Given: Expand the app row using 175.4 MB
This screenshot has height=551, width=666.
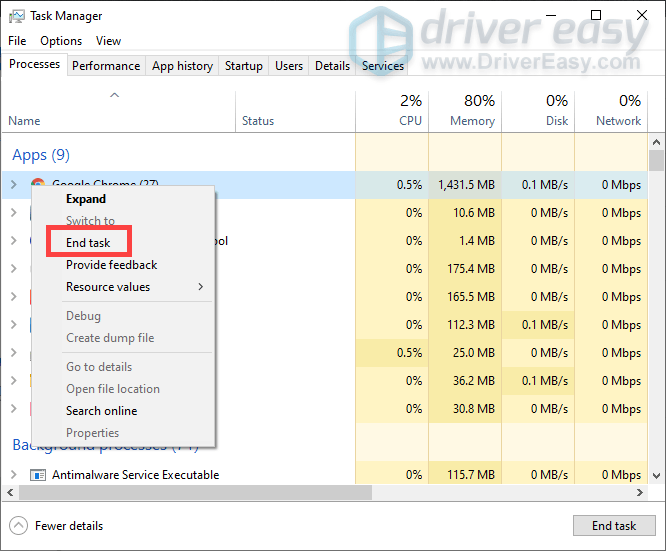Looking at the screenshot, I should pyautogui.click(x=14, y=268).
